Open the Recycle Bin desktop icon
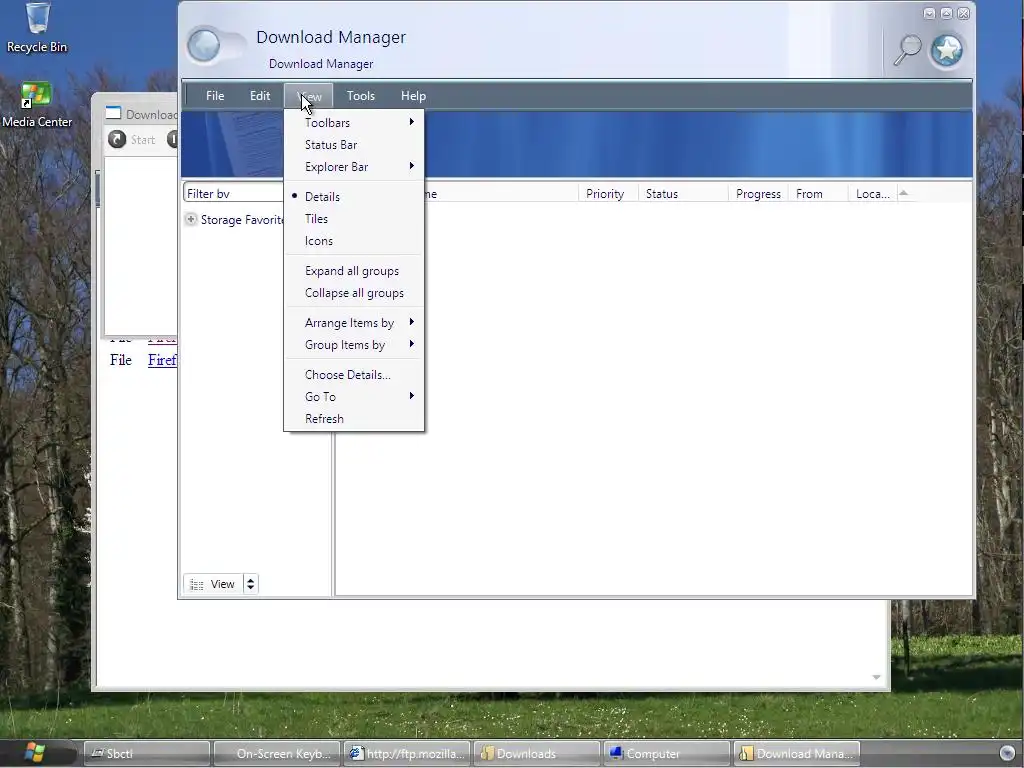The height and width of the screenshot is (768, 1024). [37, 27]
